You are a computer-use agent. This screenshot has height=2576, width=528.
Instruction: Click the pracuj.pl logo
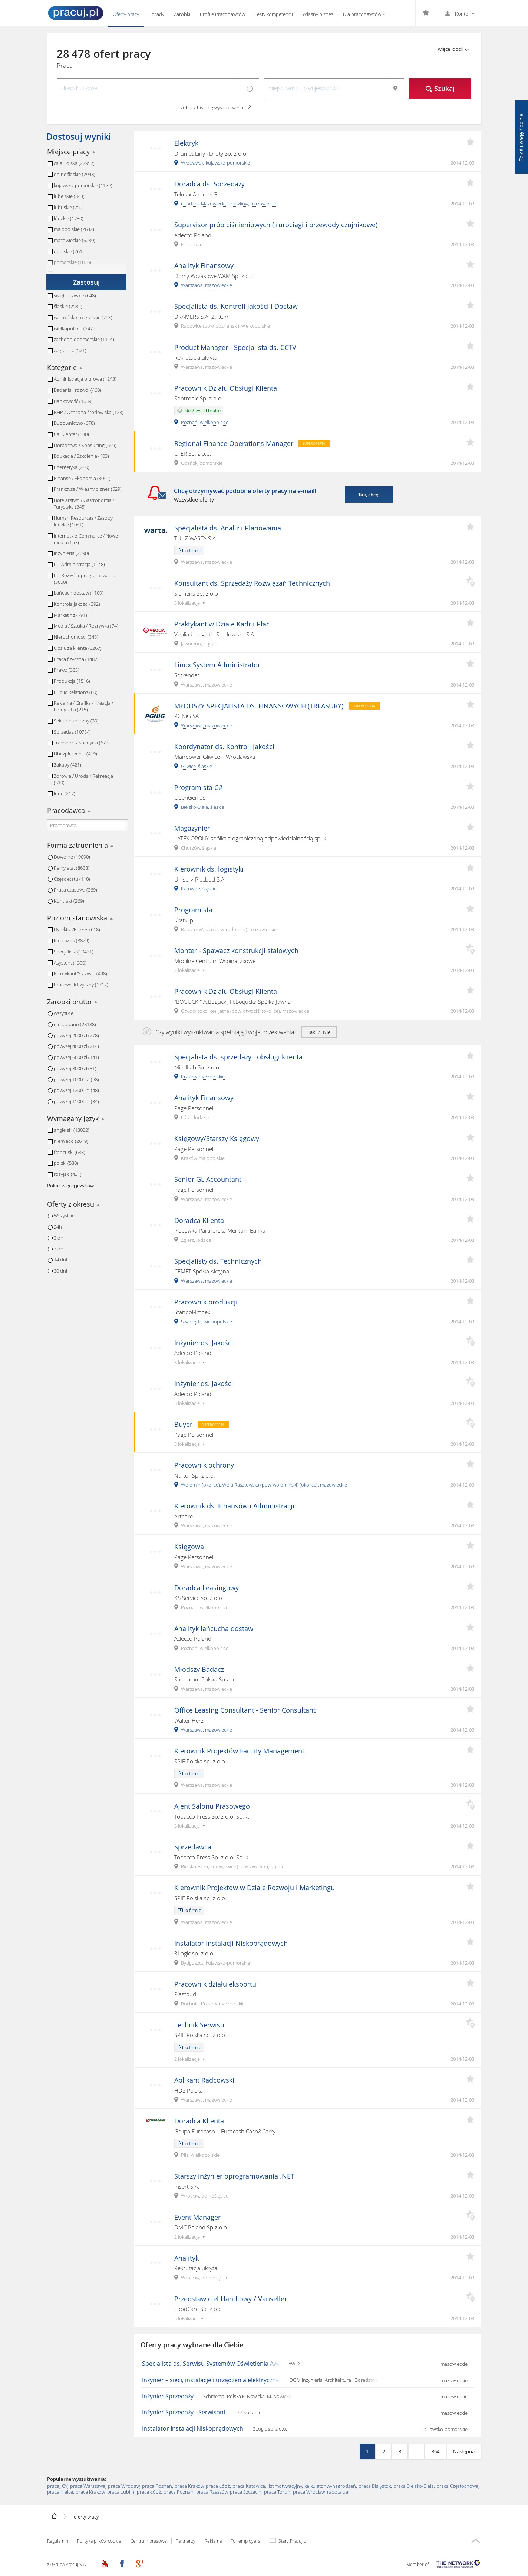pyautogui.click(x=75, y=13)
